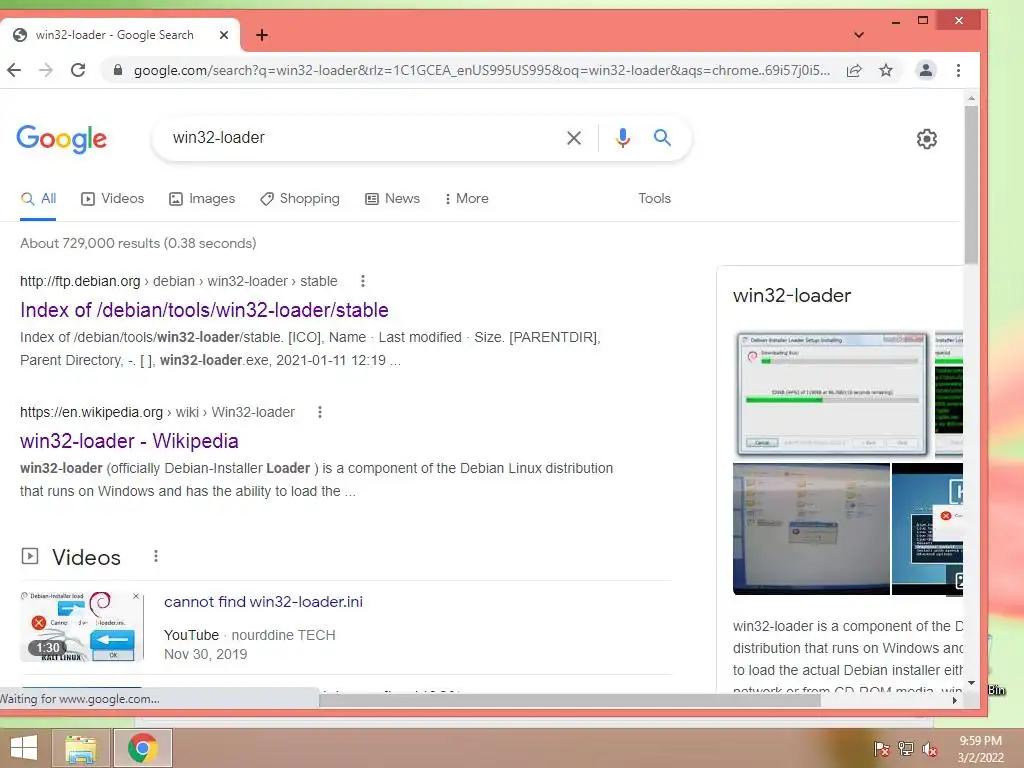Open the network icon in system tray
Viewport: 1024px width, 768px height.
coord(905,749)
